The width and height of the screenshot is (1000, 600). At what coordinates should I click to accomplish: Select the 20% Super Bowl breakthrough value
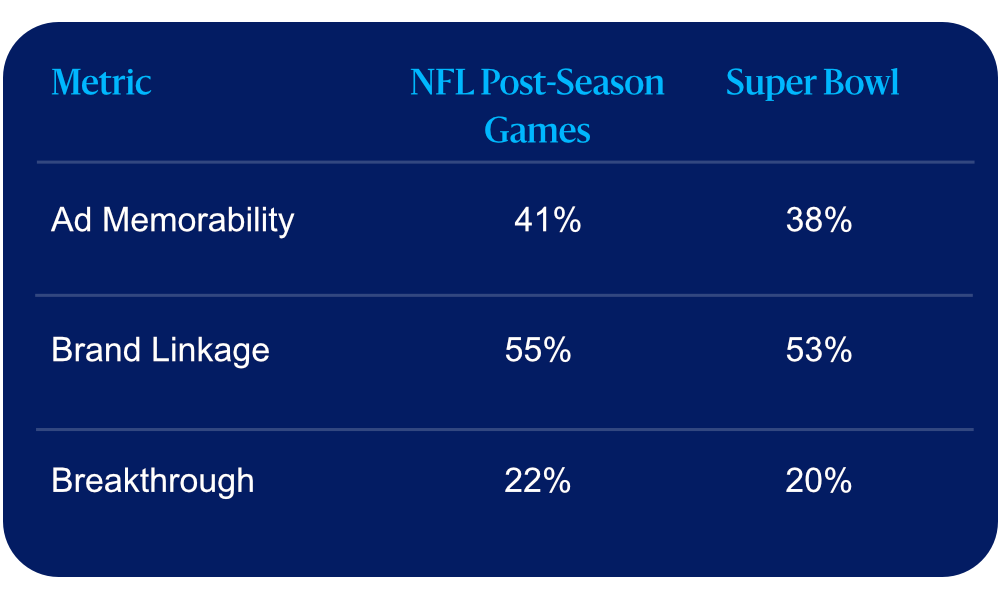point(819,480)
